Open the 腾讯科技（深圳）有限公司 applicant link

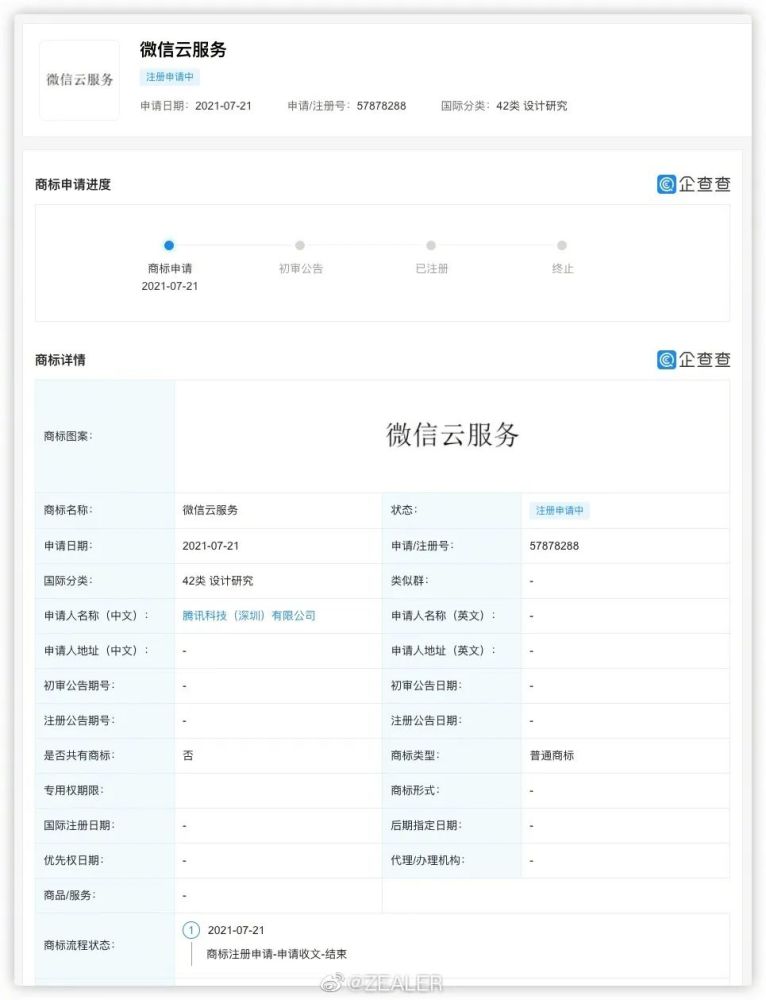pyautogui.click(x=249, y=615)
